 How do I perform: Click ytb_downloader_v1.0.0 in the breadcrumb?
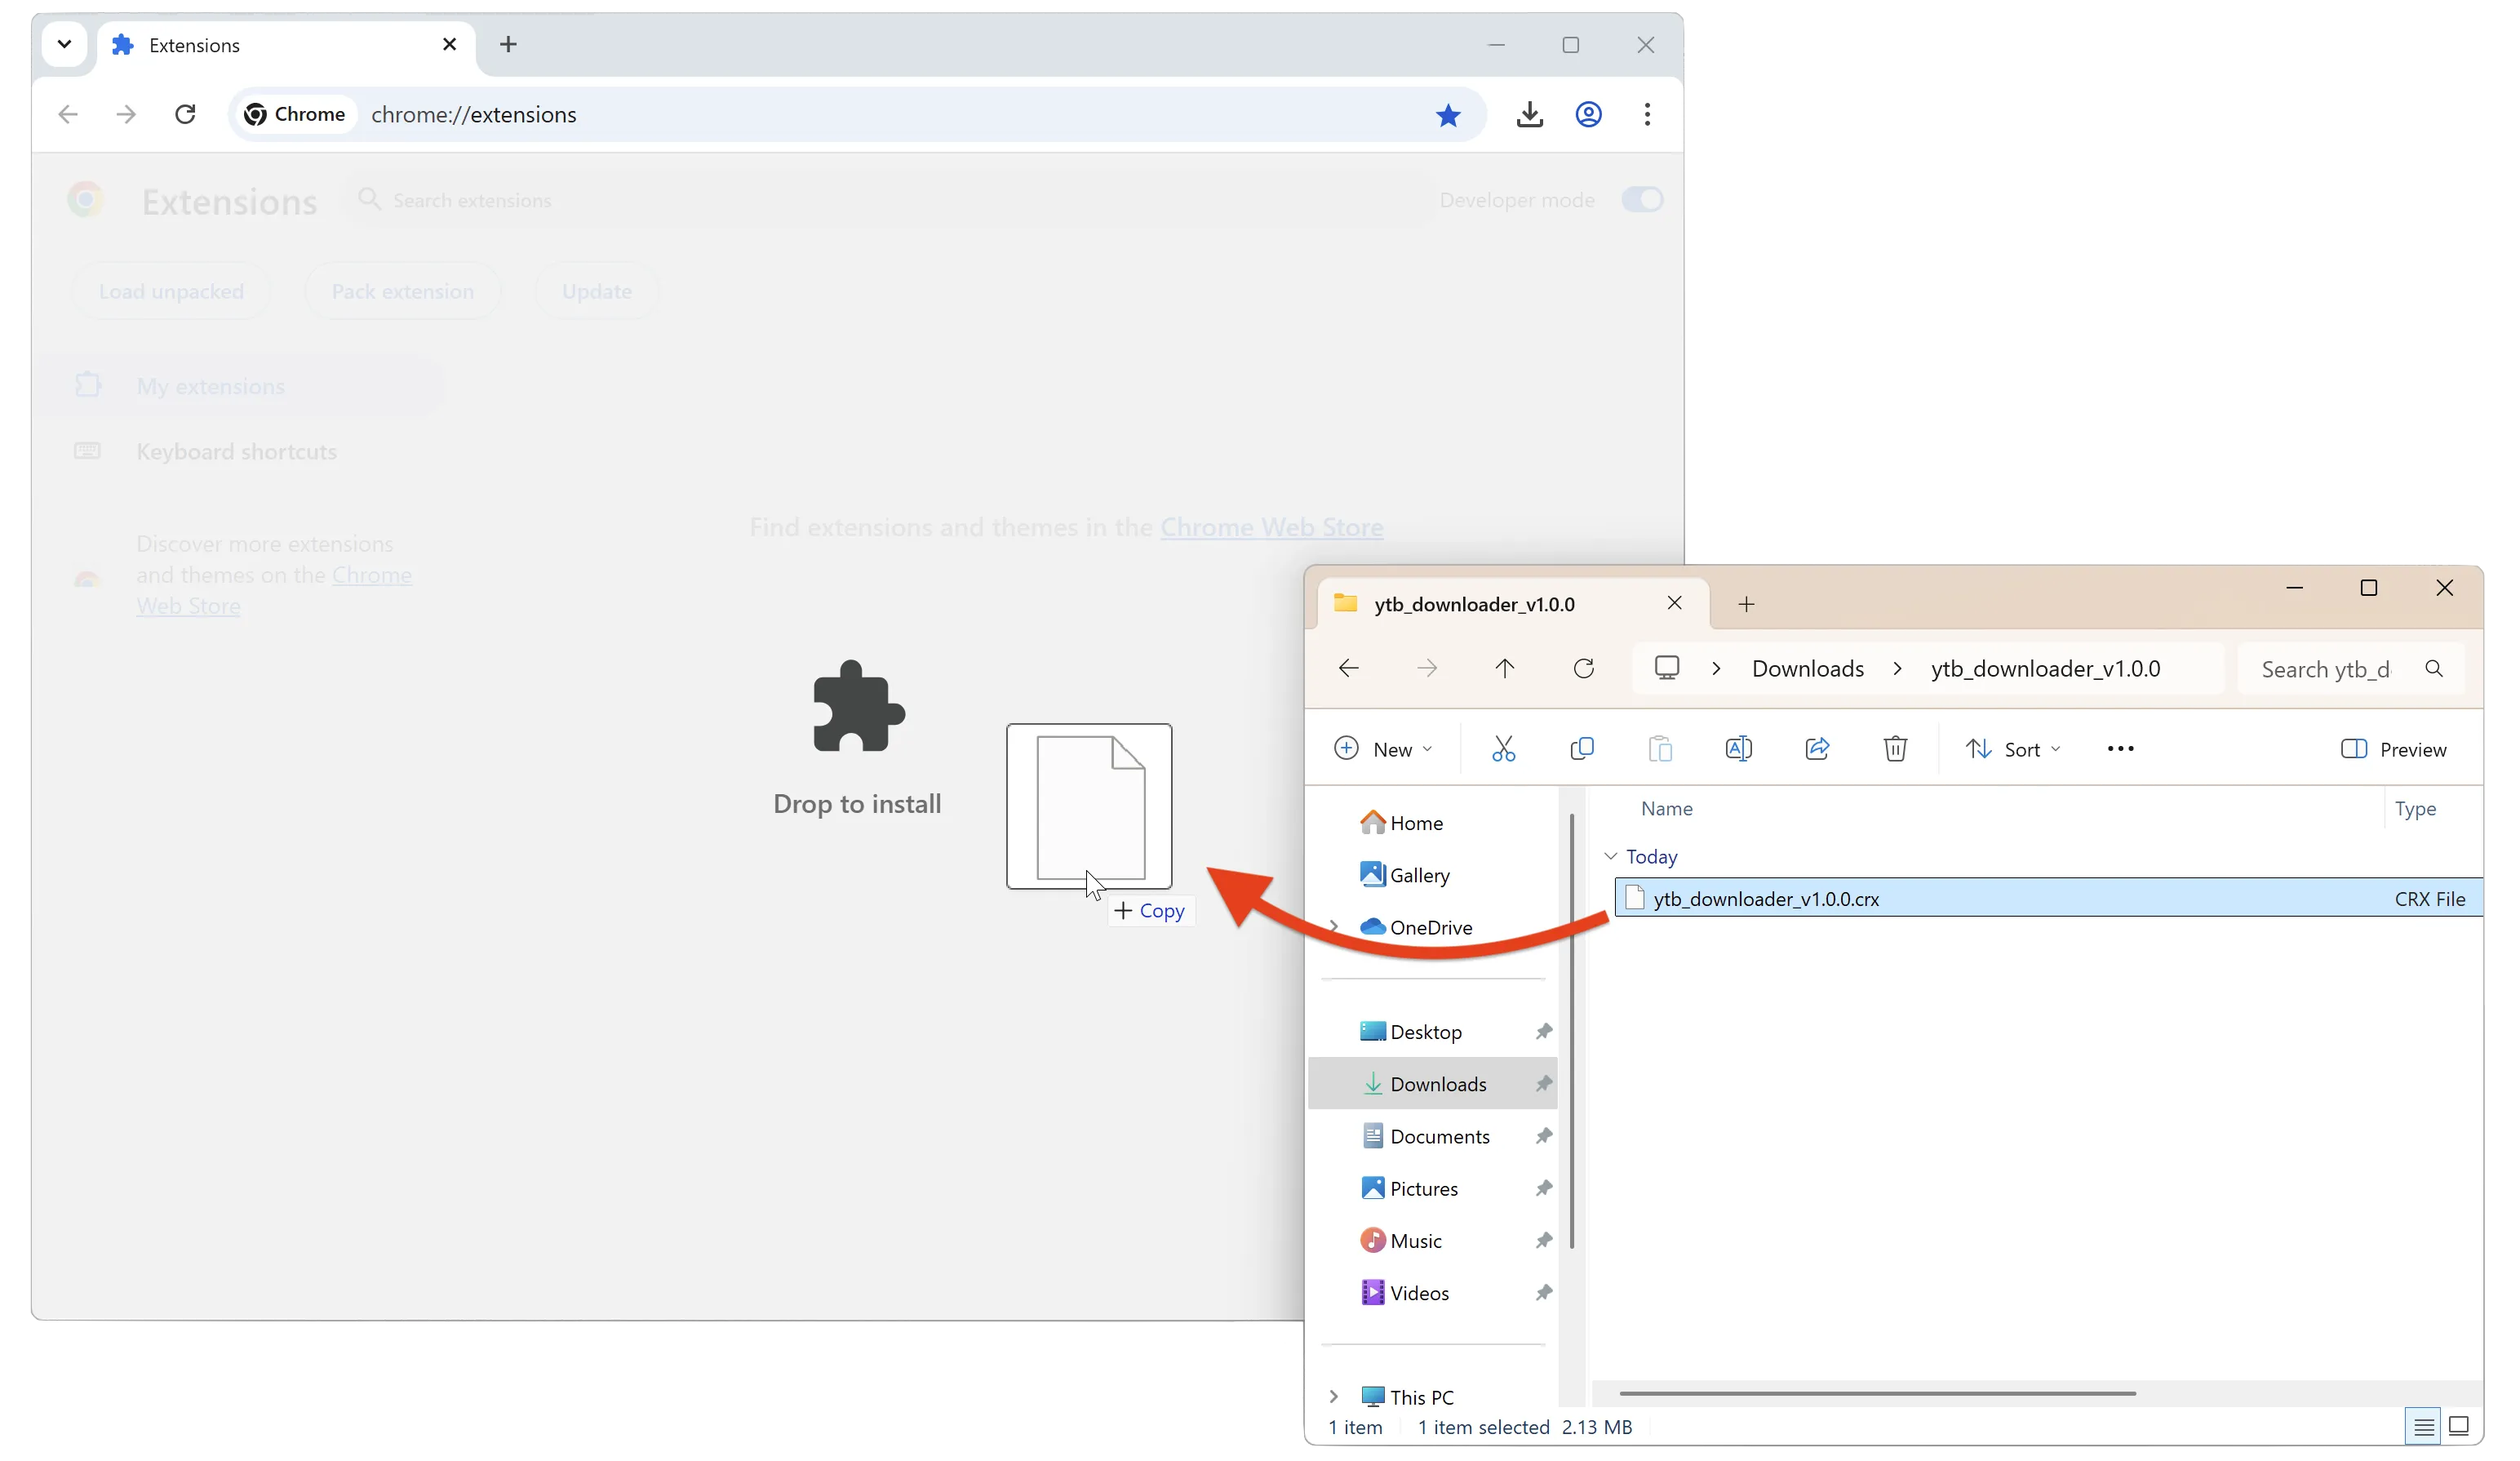click(x=2046, y=669)
